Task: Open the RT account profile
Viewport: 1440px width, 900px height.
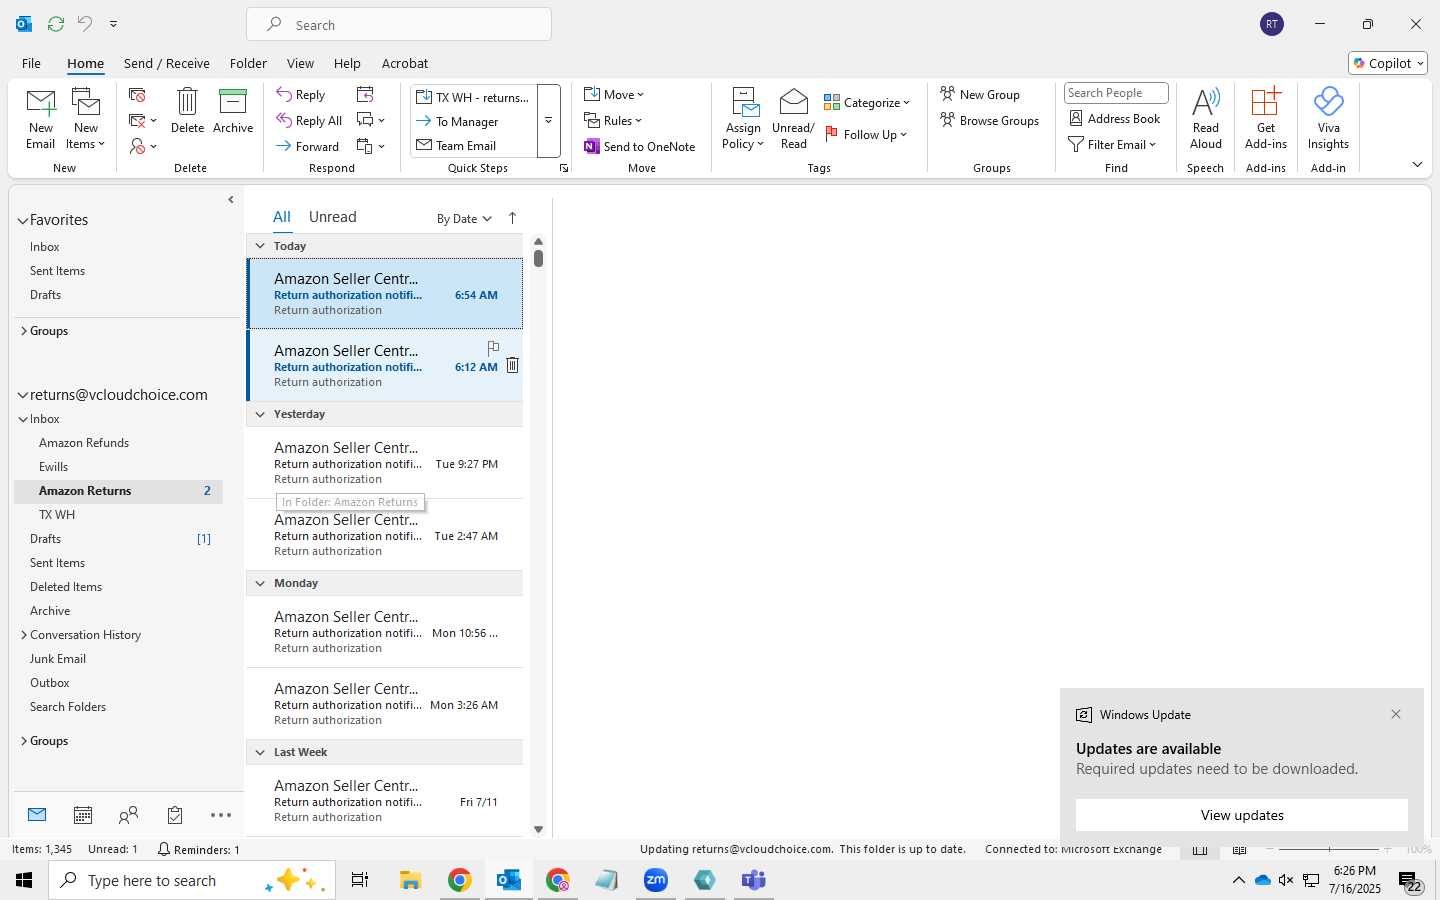Action: [x=1272, y=24]
